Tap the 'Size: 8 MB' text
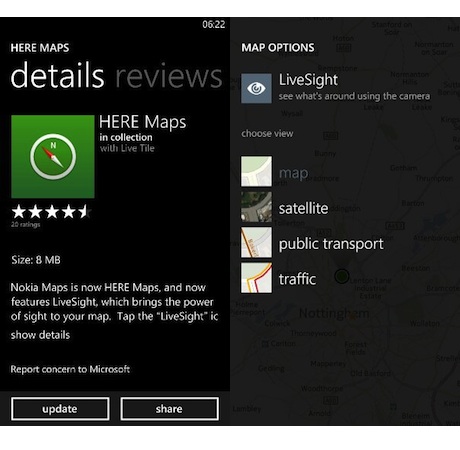 coord(36,260)
